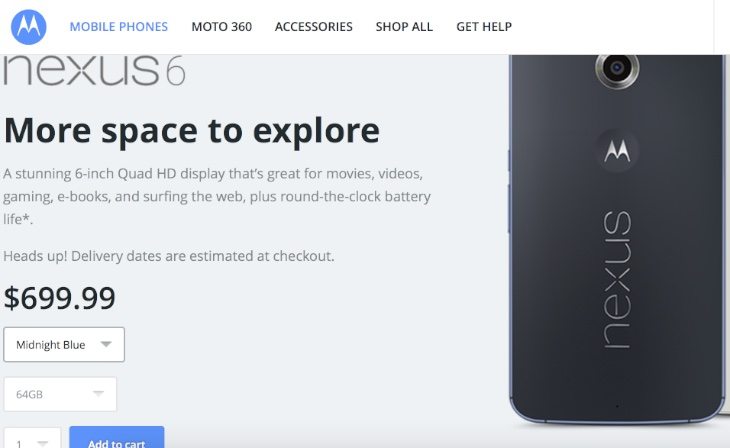Viewport: 730px width, 448px height.
Task: Open the Get Help menu item
Action: [484, 27]
